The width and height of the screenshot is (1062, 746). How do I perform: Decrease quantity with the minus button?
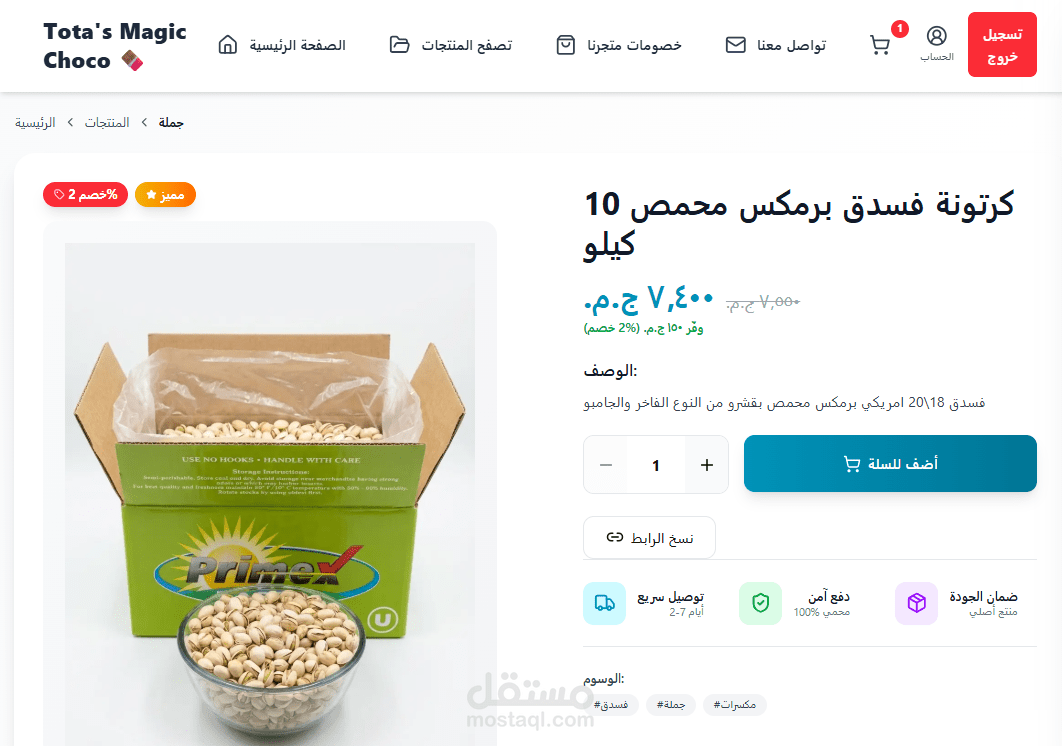[606, 465]
